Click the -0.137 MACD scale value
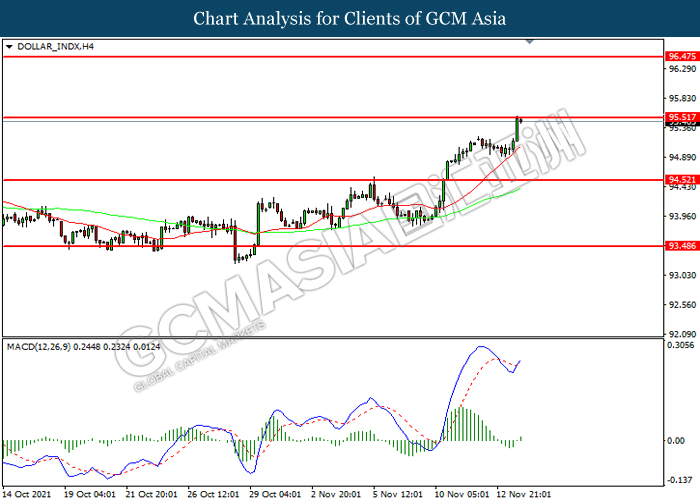 coord(680,480)
